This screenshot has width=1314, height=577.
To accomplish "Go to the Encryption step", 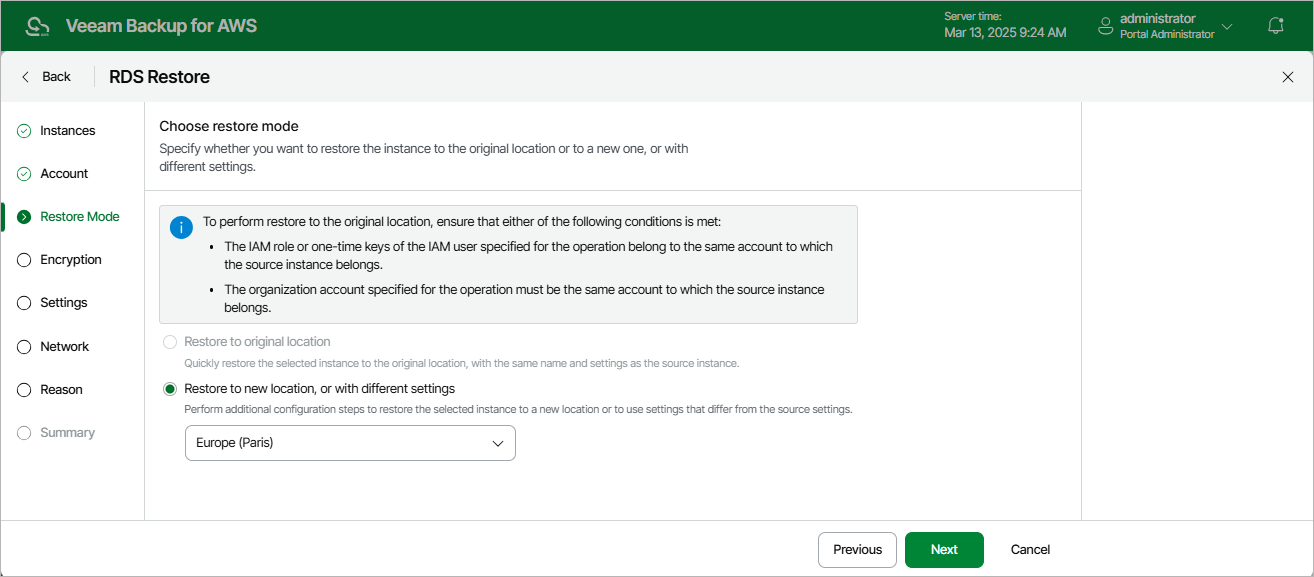I will pos(70,260).
